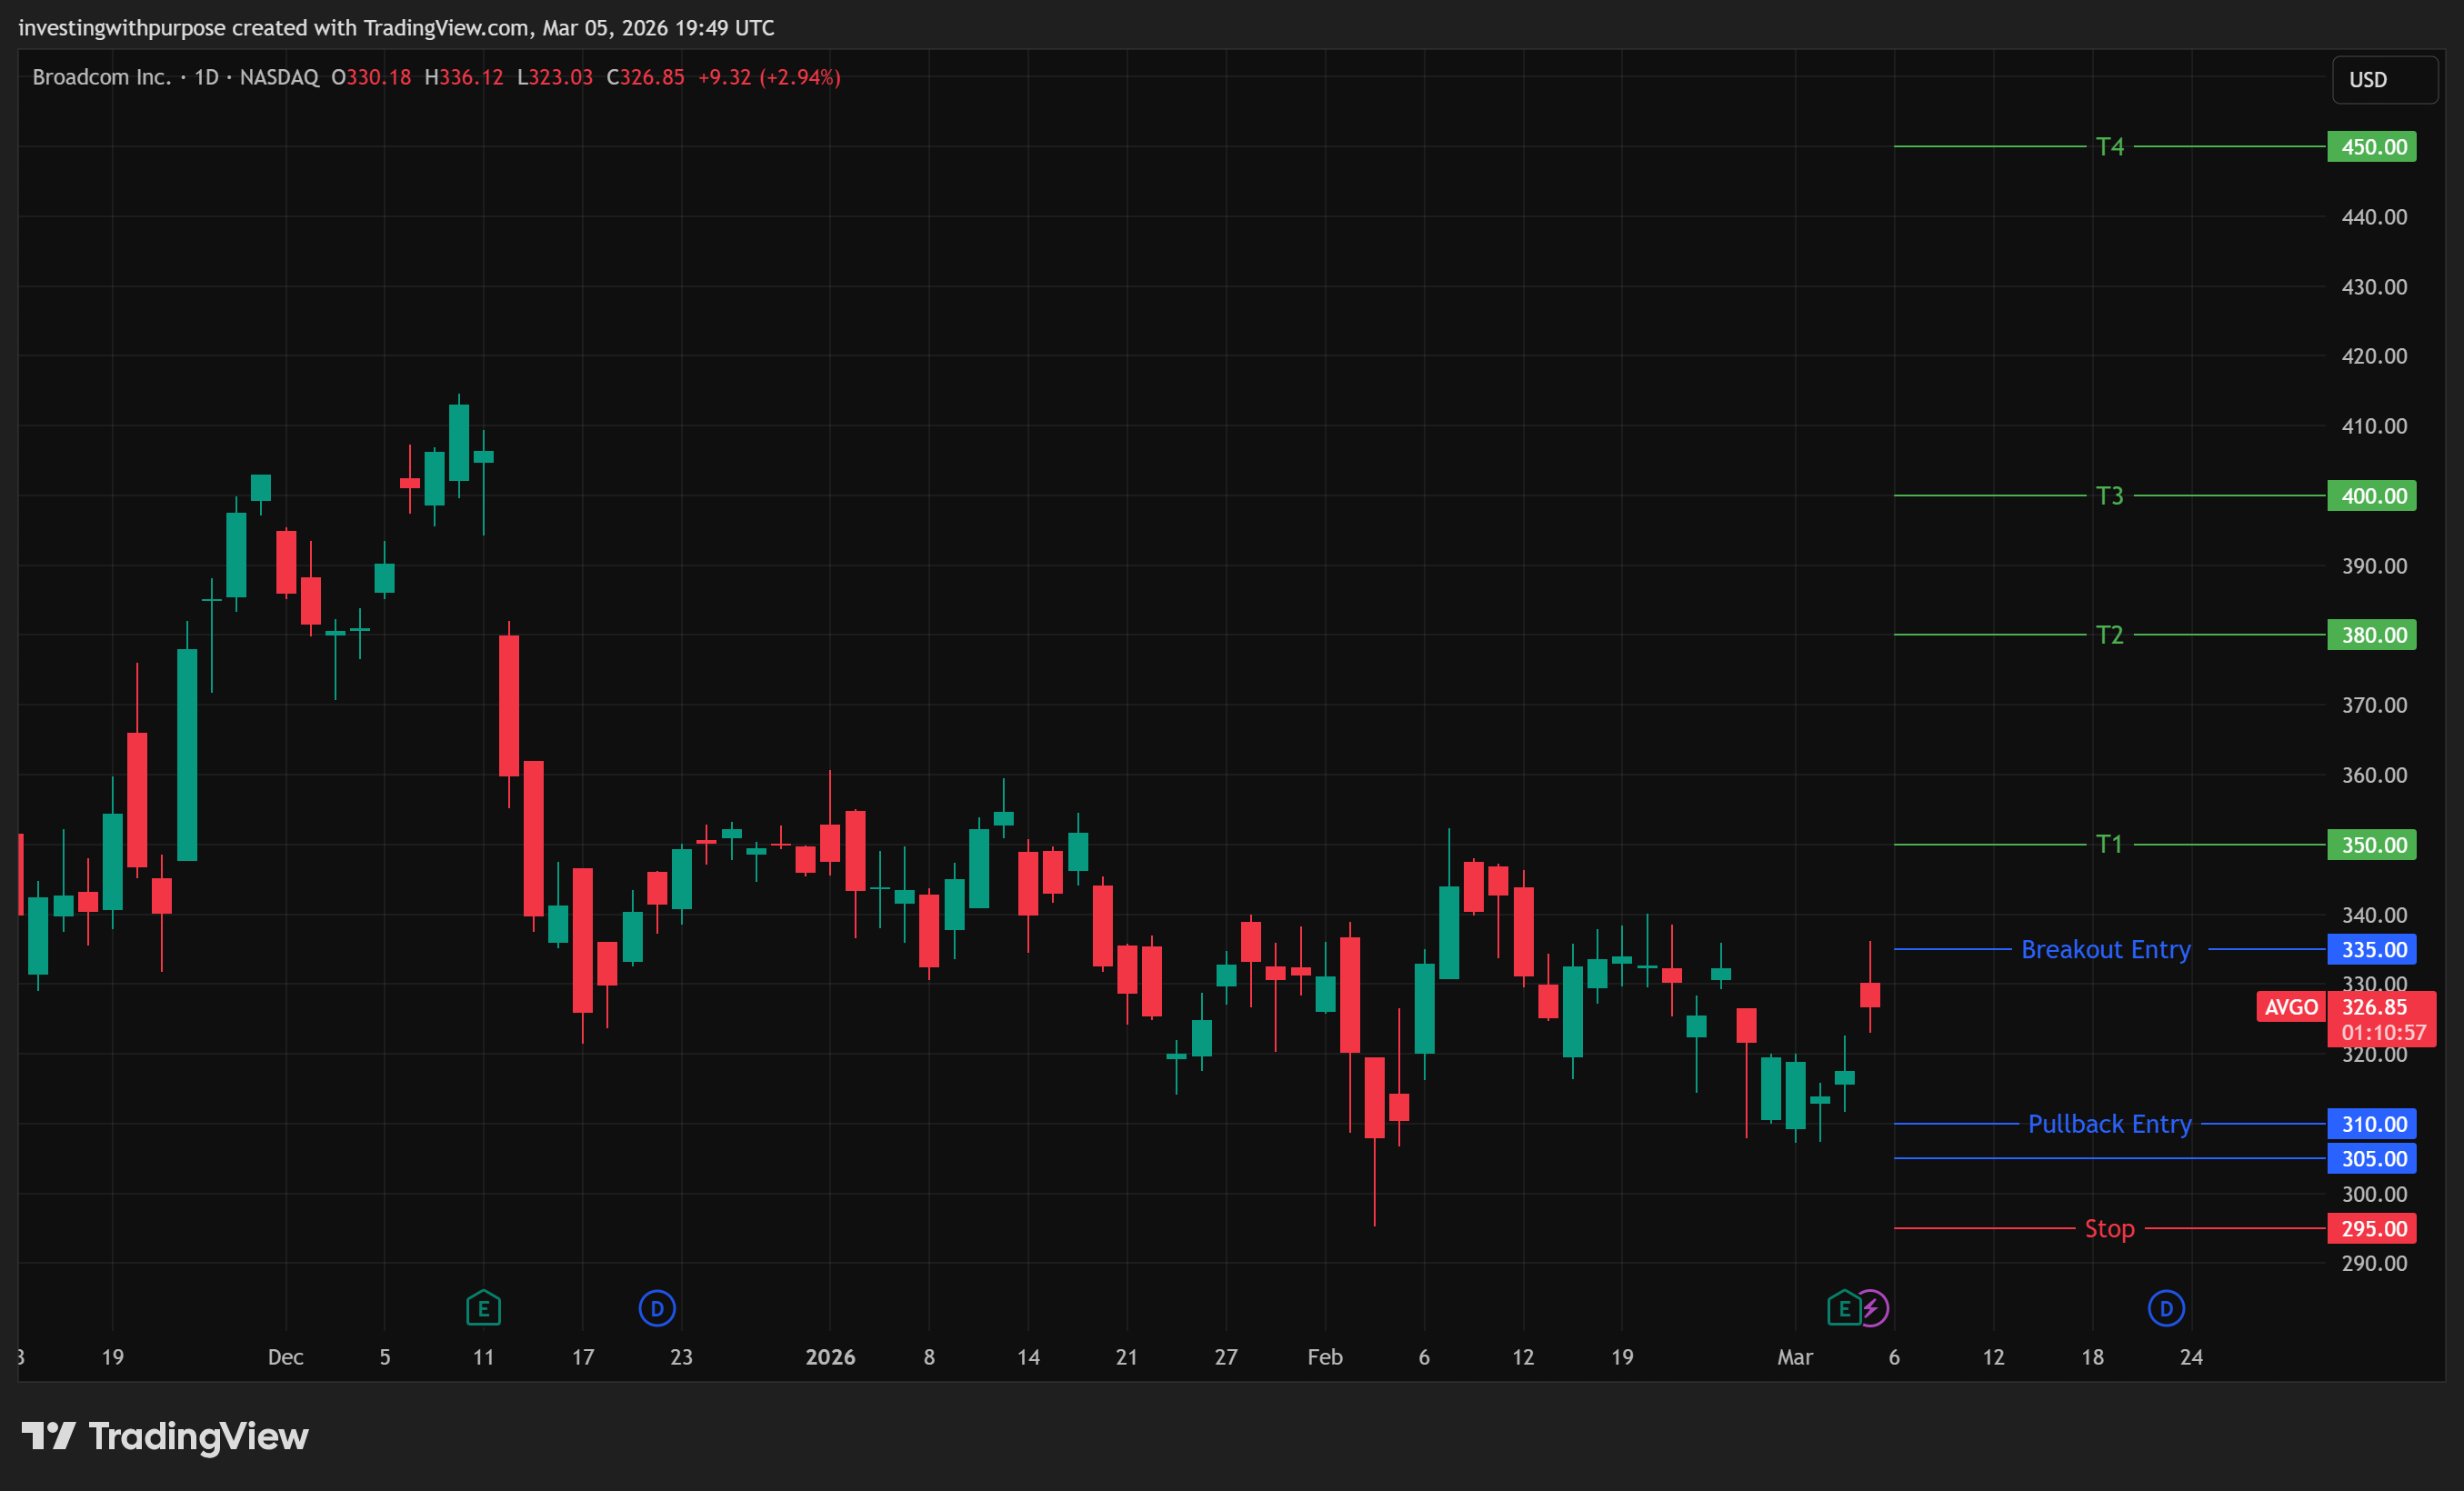2464x1491 pixels.
Task: Click the December earnings 'E' marker
Action: tap(483, 1308)
